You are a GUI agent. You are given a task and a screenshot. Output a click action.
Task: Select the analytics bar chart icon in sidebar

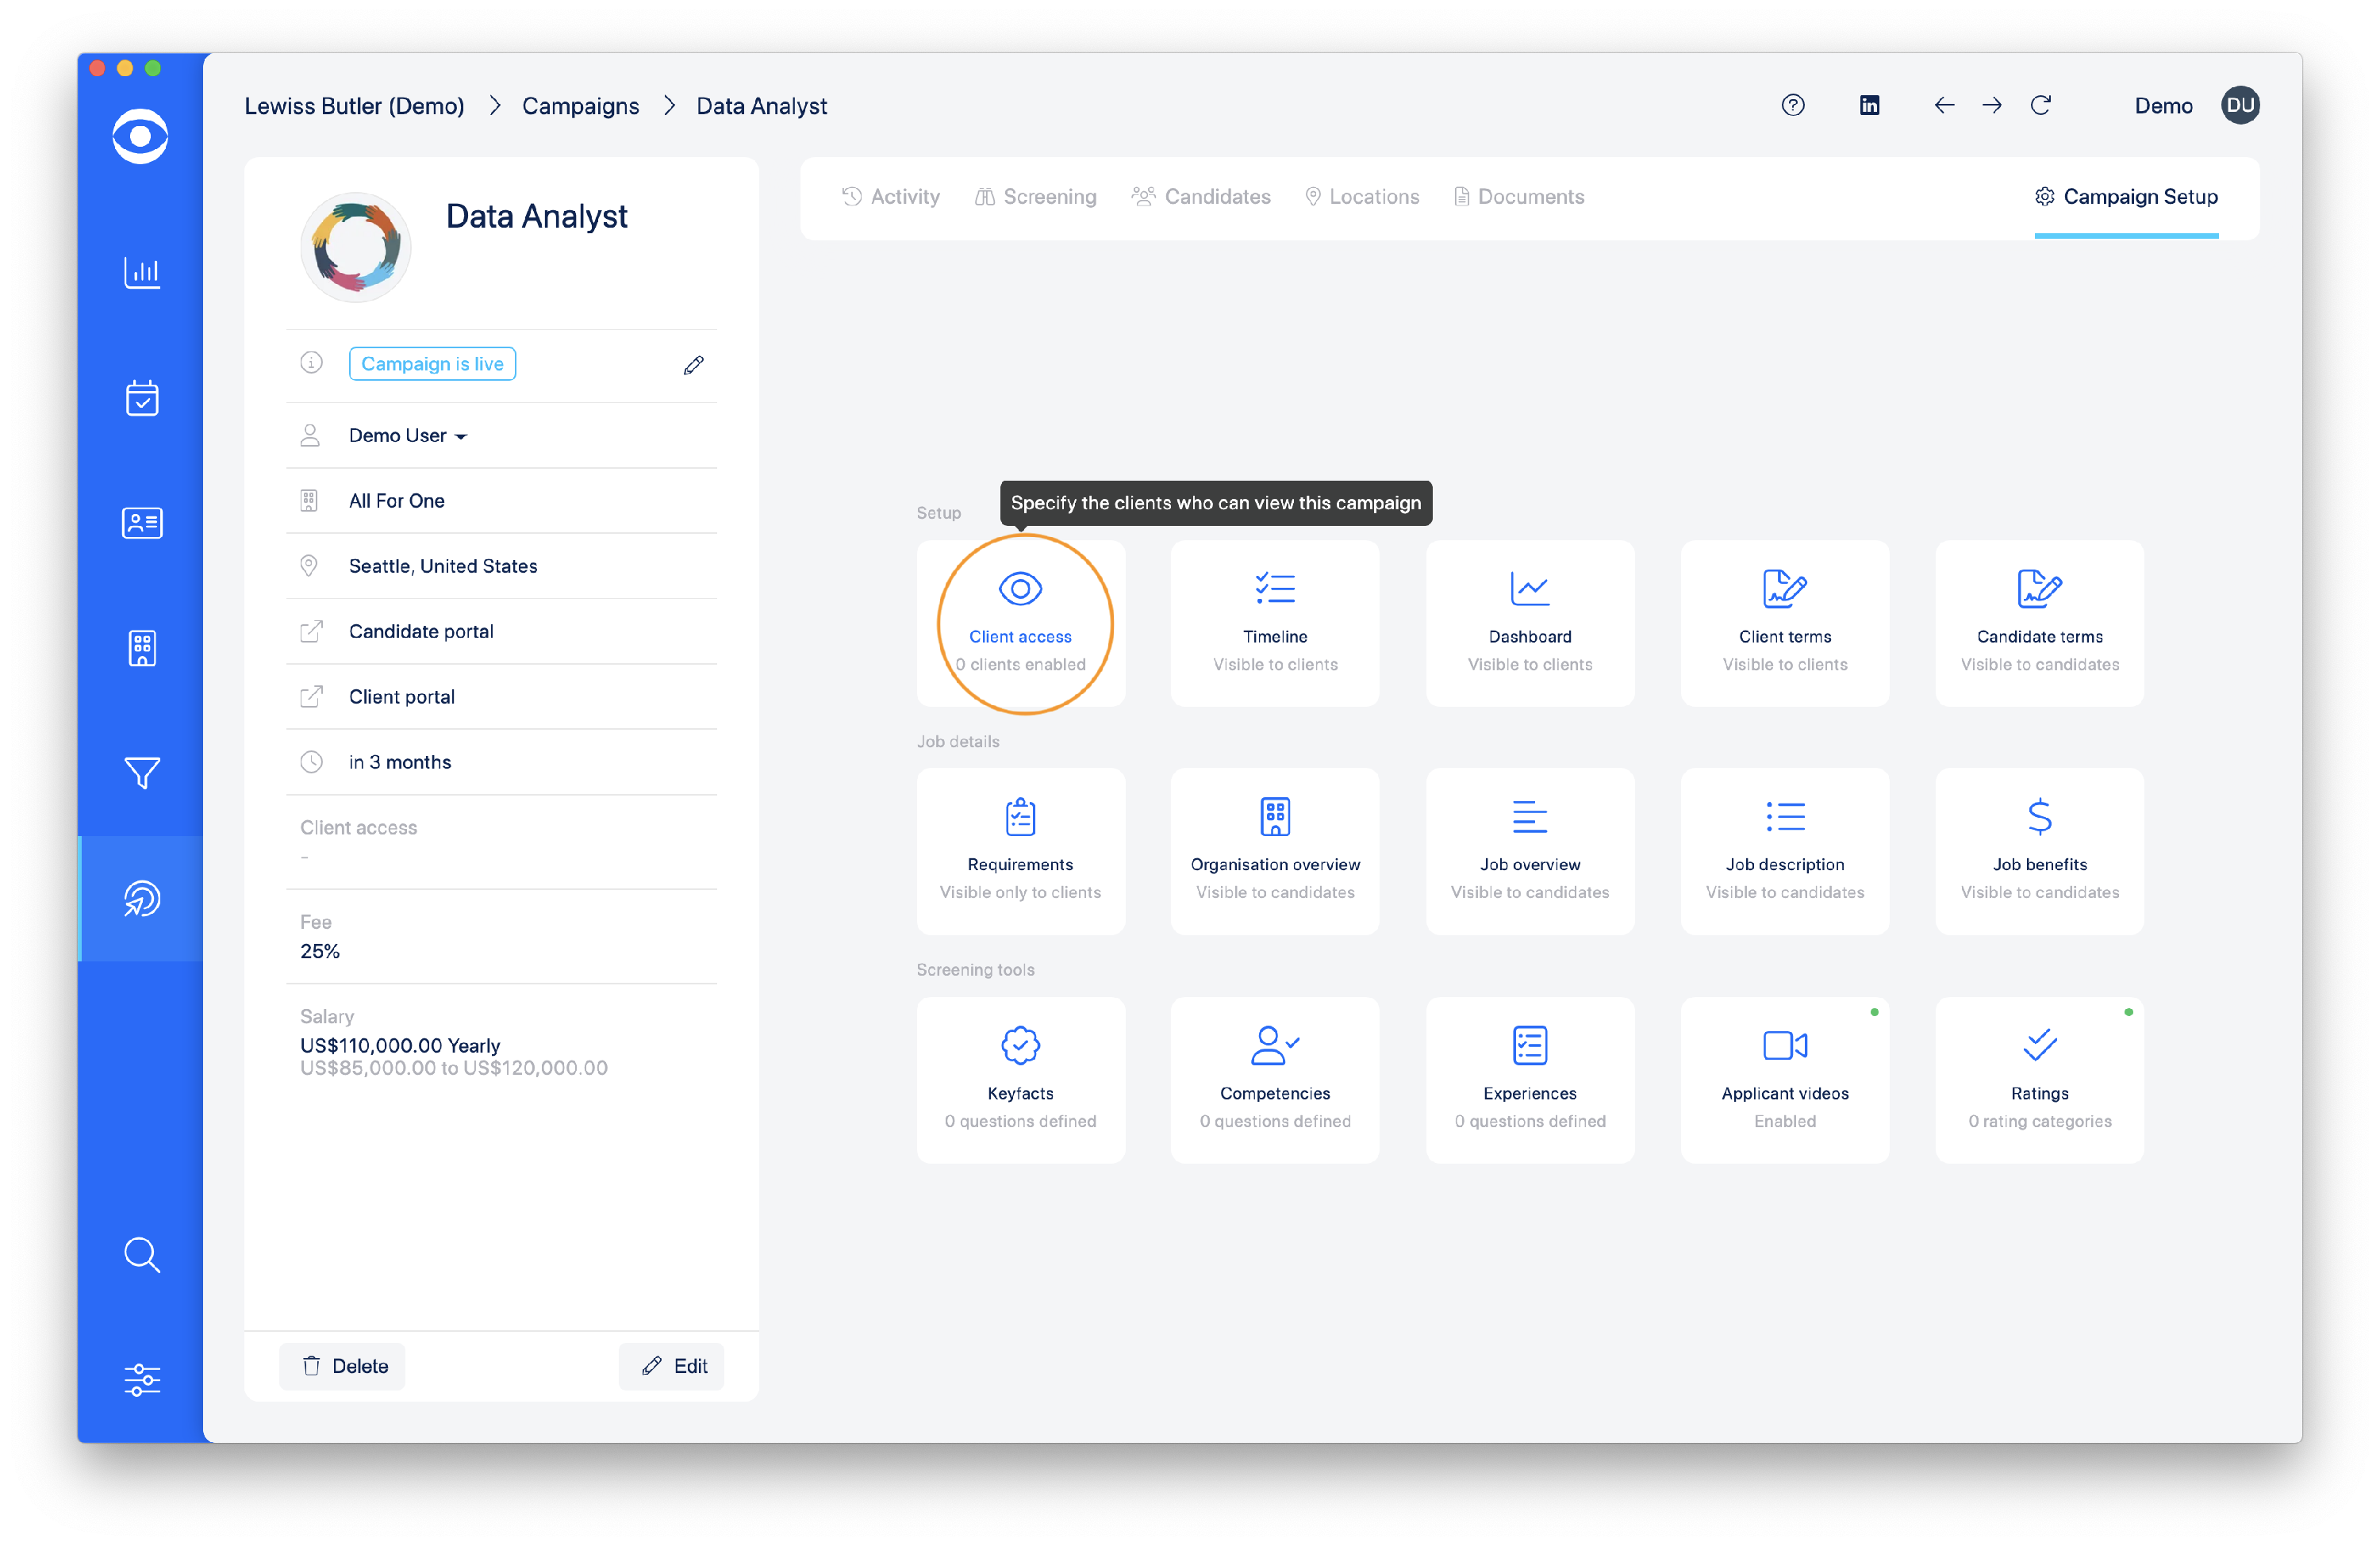tap(141, 273)
